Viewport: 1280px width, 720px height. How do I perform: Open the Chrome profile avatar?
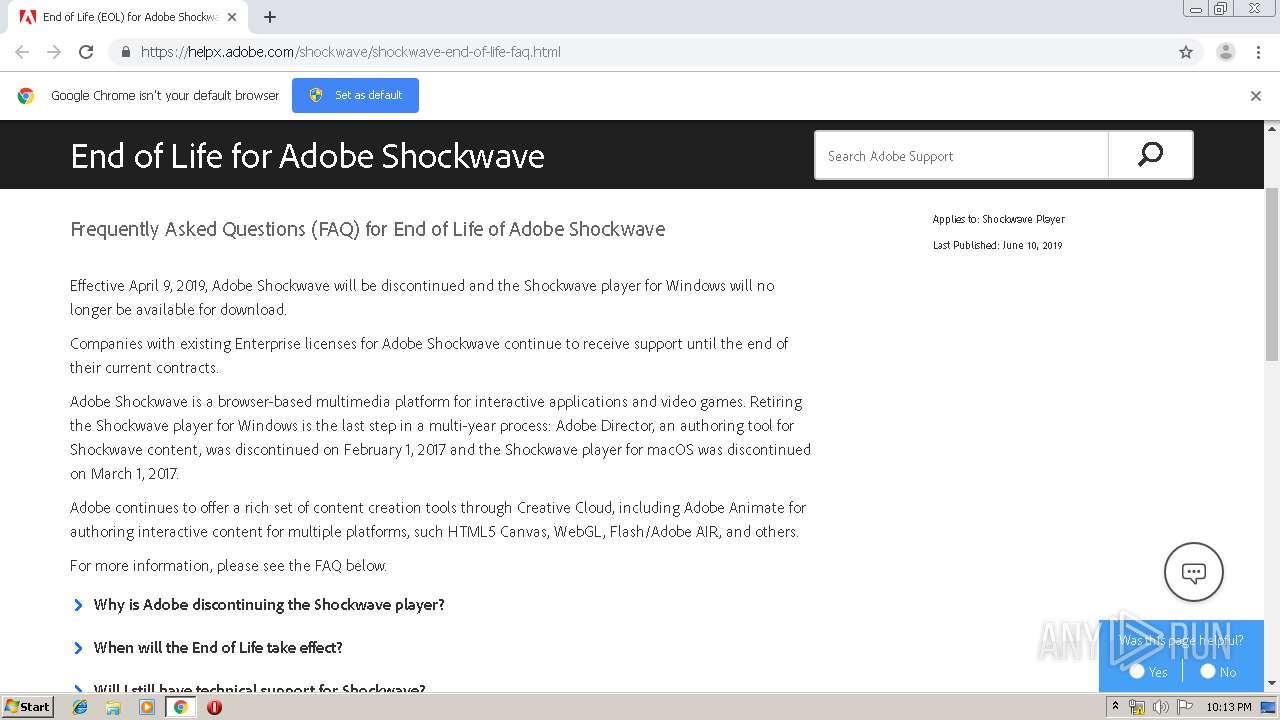(x=1226, y=52)
